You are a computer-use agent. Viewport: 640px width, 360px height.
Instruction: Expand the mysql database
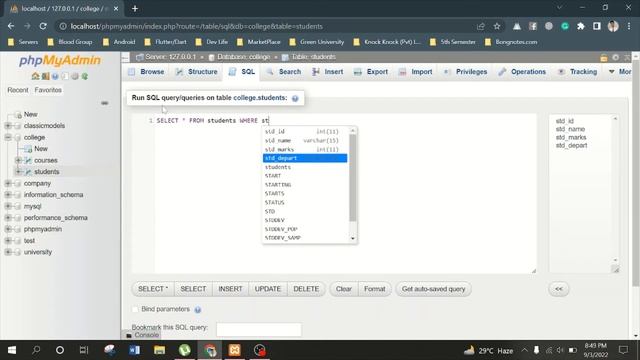click(8, 206)
